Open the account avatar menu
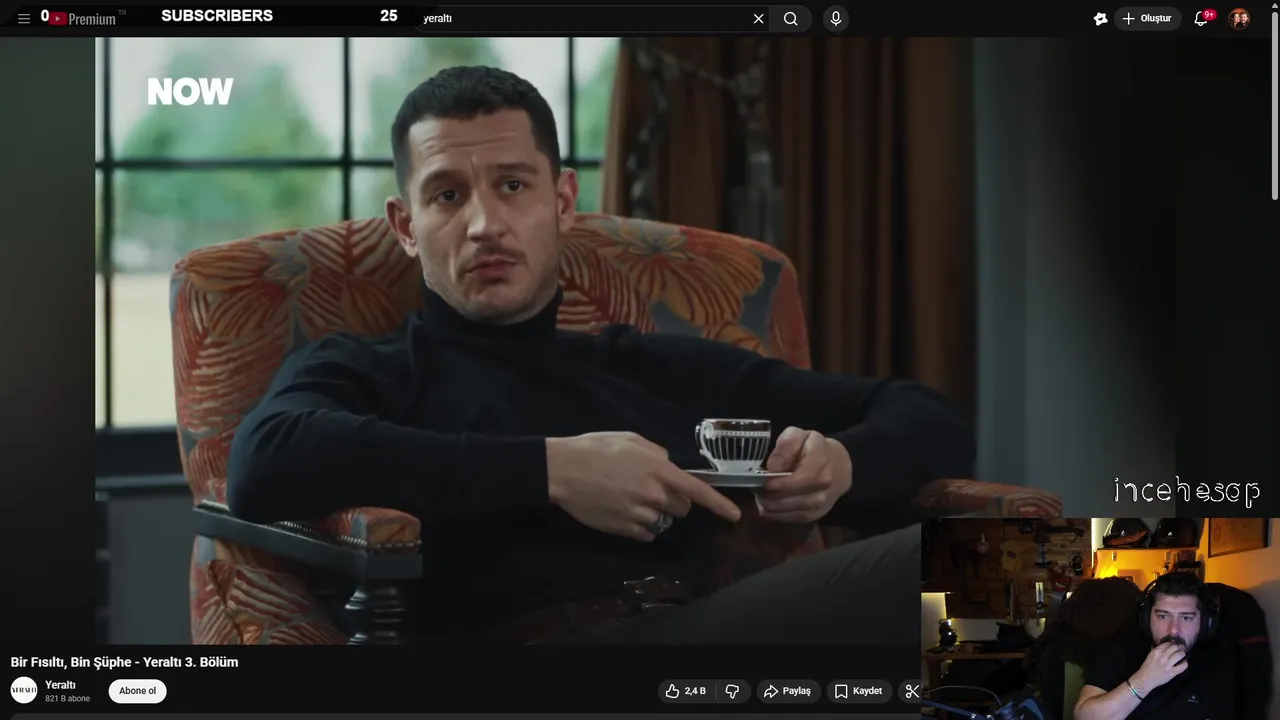This screenshot has width=1280, height=720. [x=1239, y=18]
